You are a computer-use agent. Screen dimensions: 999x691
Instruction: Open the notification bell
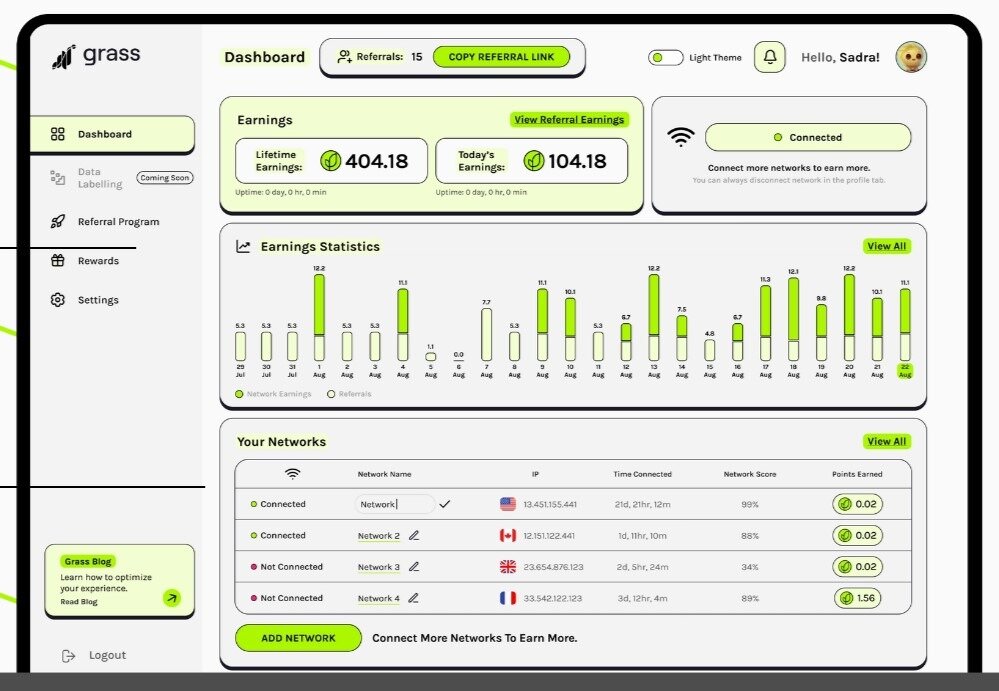770,57
